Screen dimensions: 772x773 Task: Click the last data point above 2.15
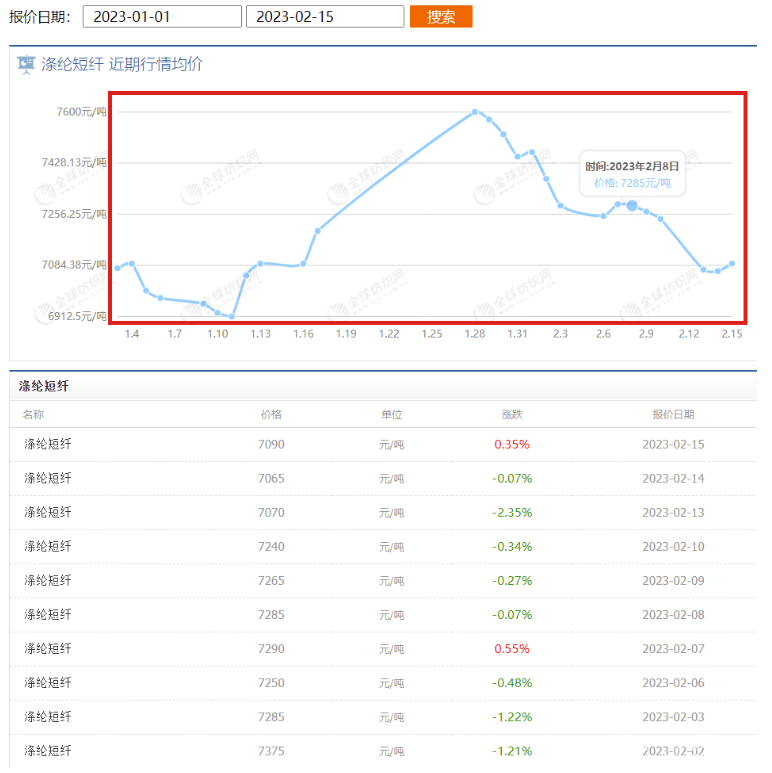[732, 263]
